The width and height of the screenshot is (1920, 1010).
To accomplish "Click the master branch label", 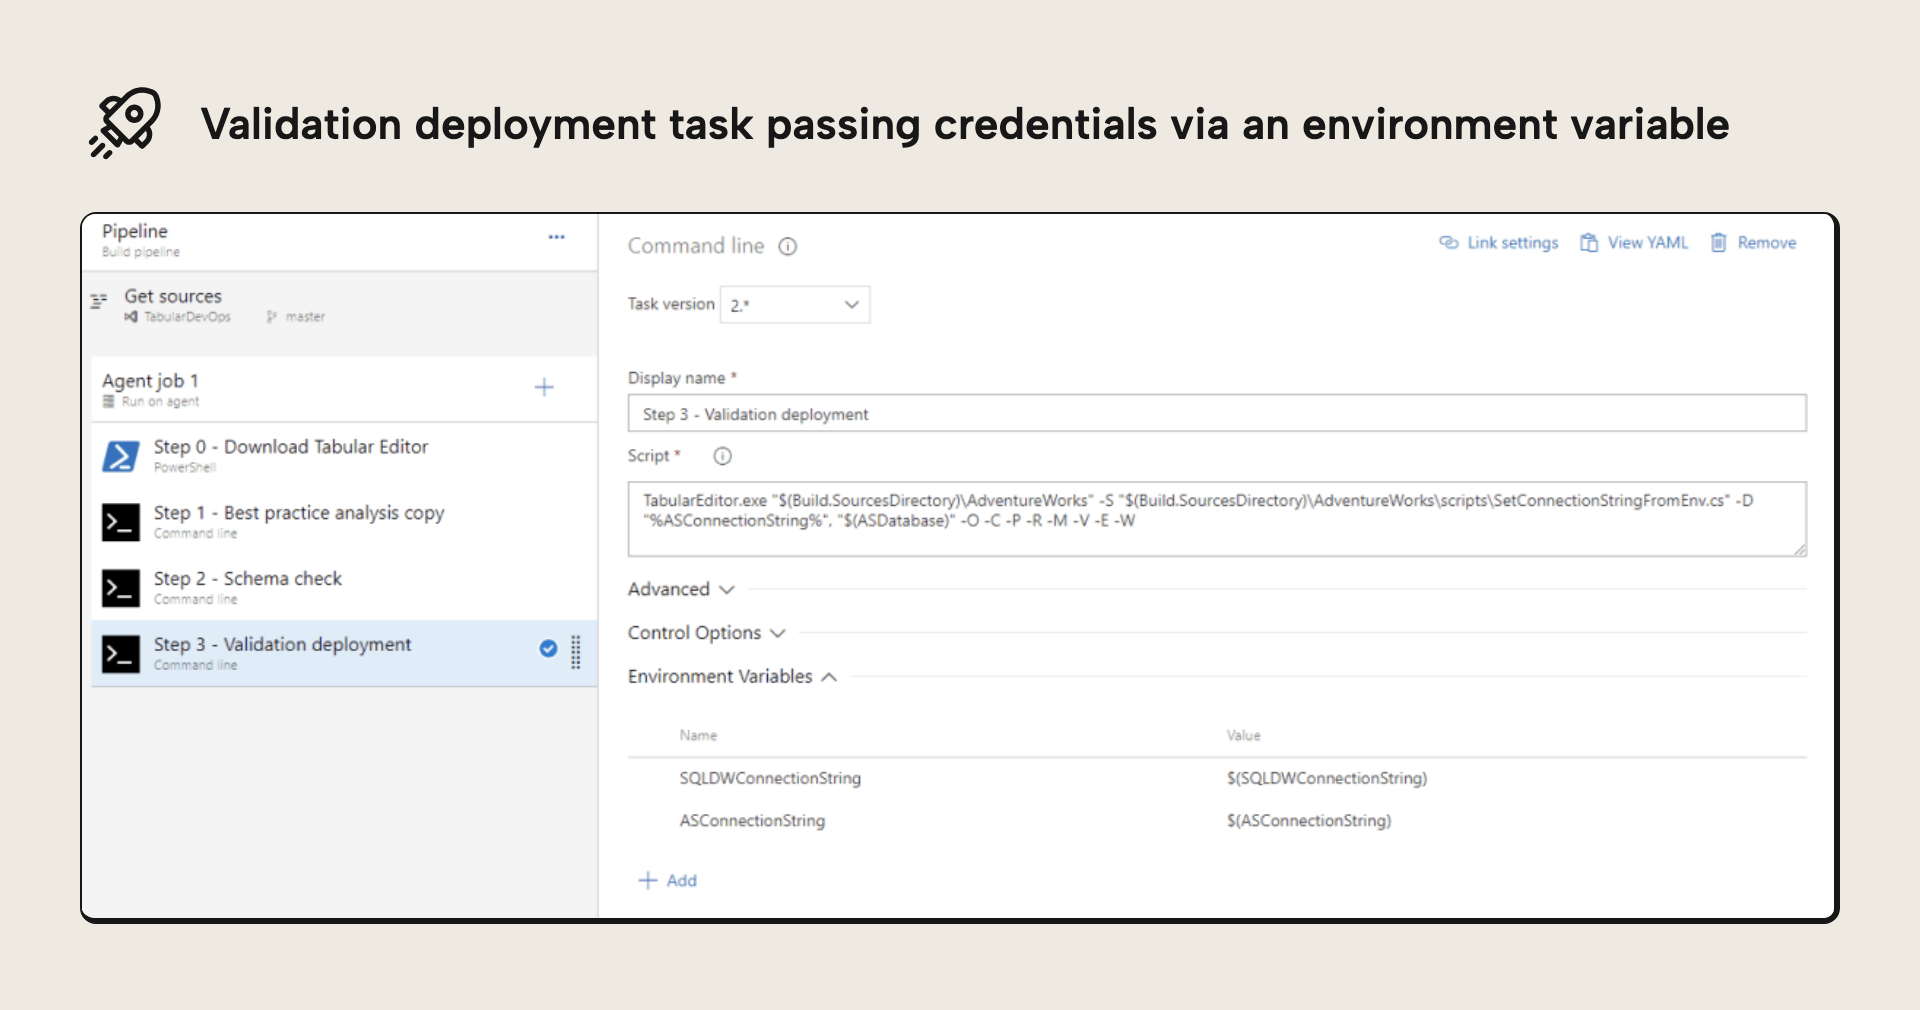I will 305,317.
